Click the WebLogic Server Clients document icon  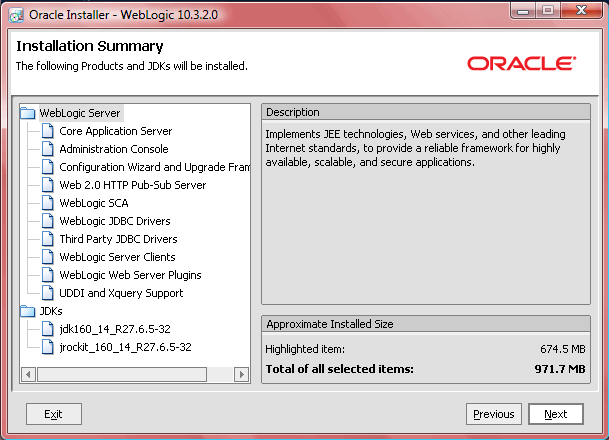pyautogui.click(x=48, y=257)
